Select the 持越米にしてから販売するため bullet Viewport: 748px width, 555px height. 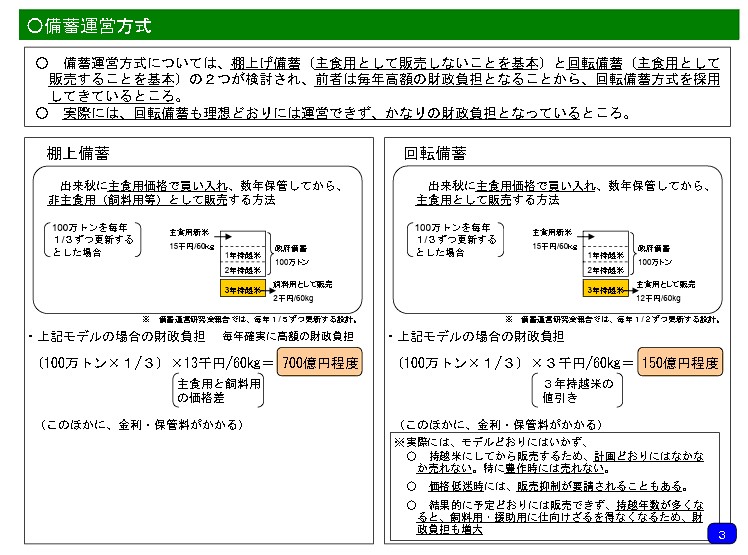555,462
